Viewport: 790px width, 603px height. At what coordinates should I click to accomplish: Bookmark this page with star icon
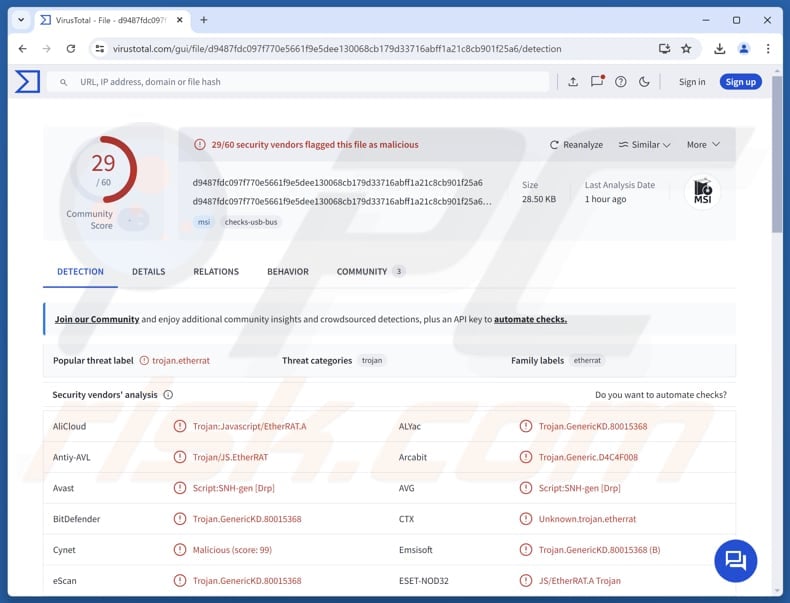pos(686,49)
